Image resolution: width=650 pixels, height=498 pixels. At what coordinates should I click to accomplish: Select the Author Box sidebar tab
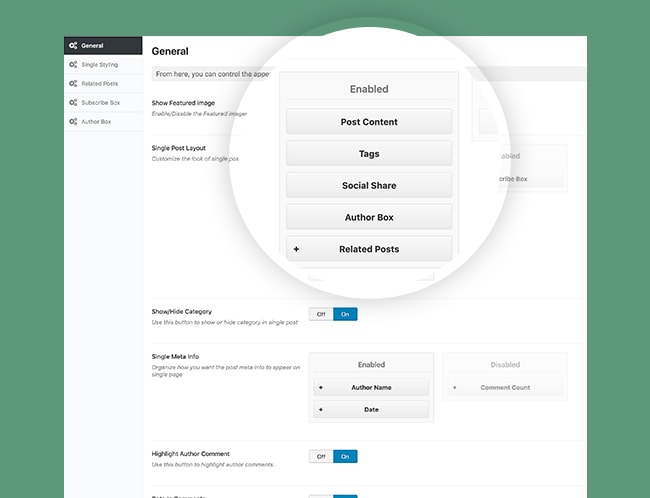pos(103,121)
